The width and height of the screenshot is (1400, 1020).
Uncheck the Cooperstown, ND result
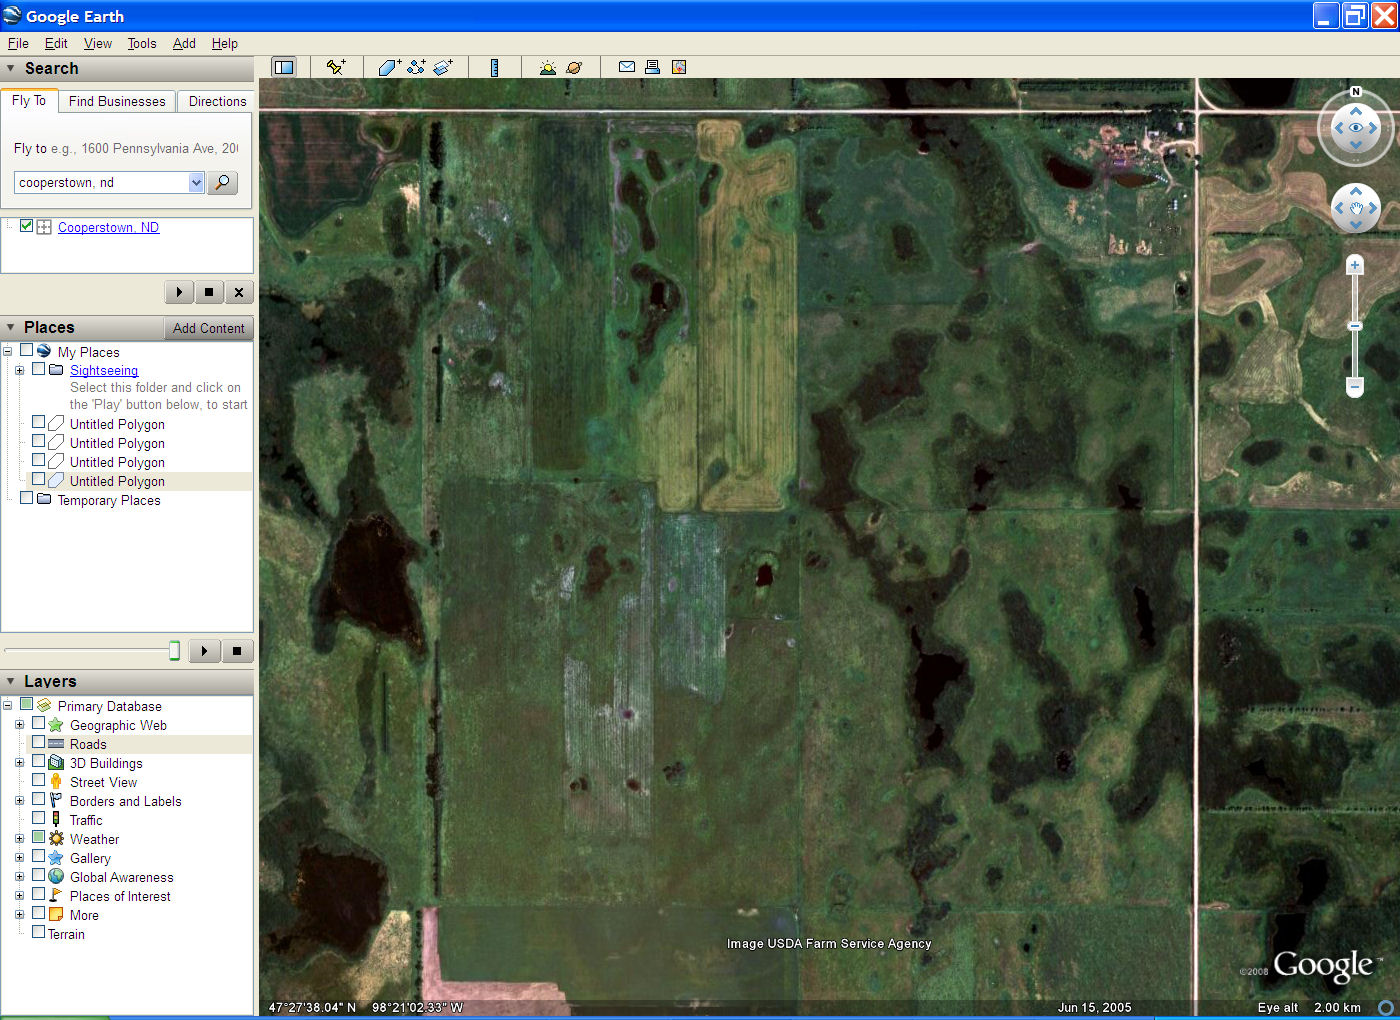click(27, 226)
